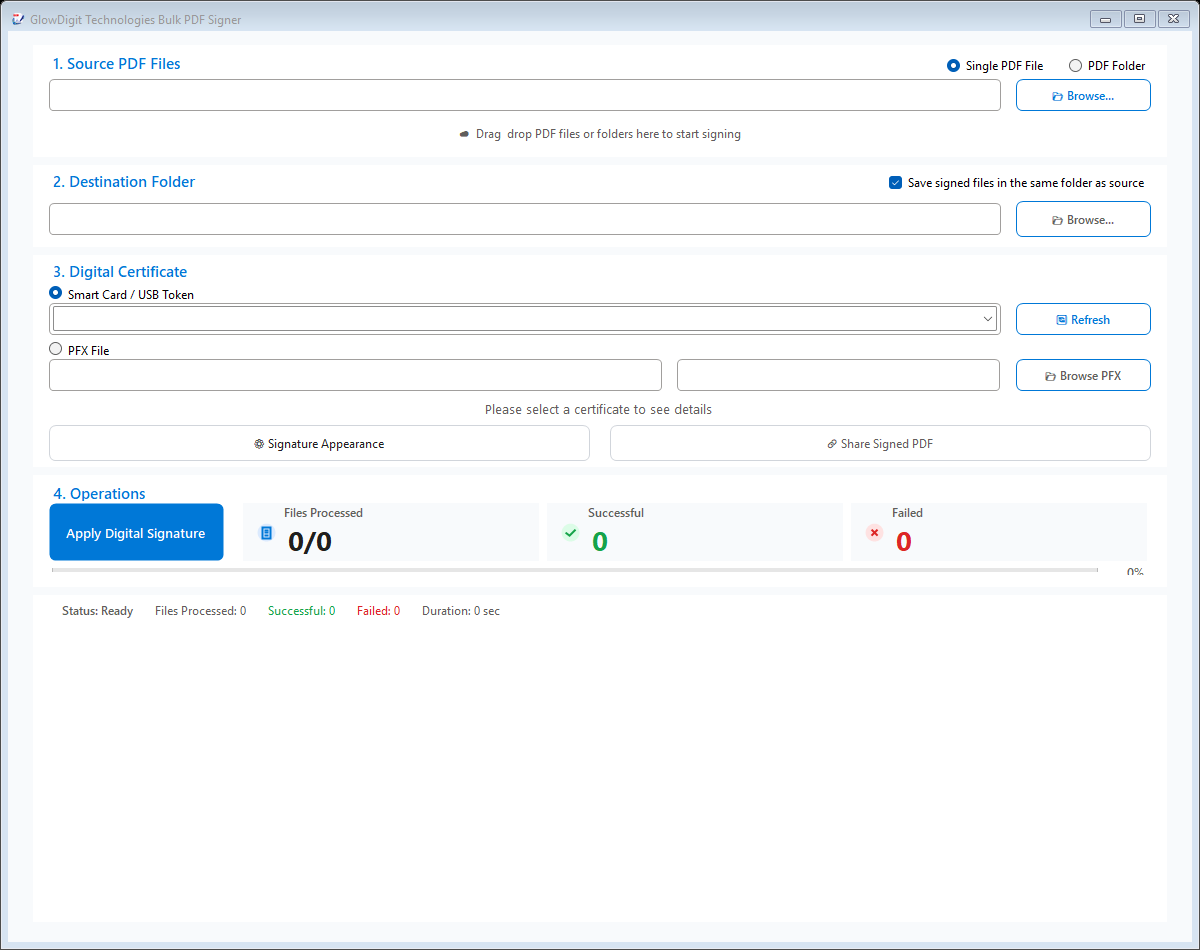Screen dimensions: 1200x950
Task: Click the PFX file path field
Action: [x=355, y=375]
